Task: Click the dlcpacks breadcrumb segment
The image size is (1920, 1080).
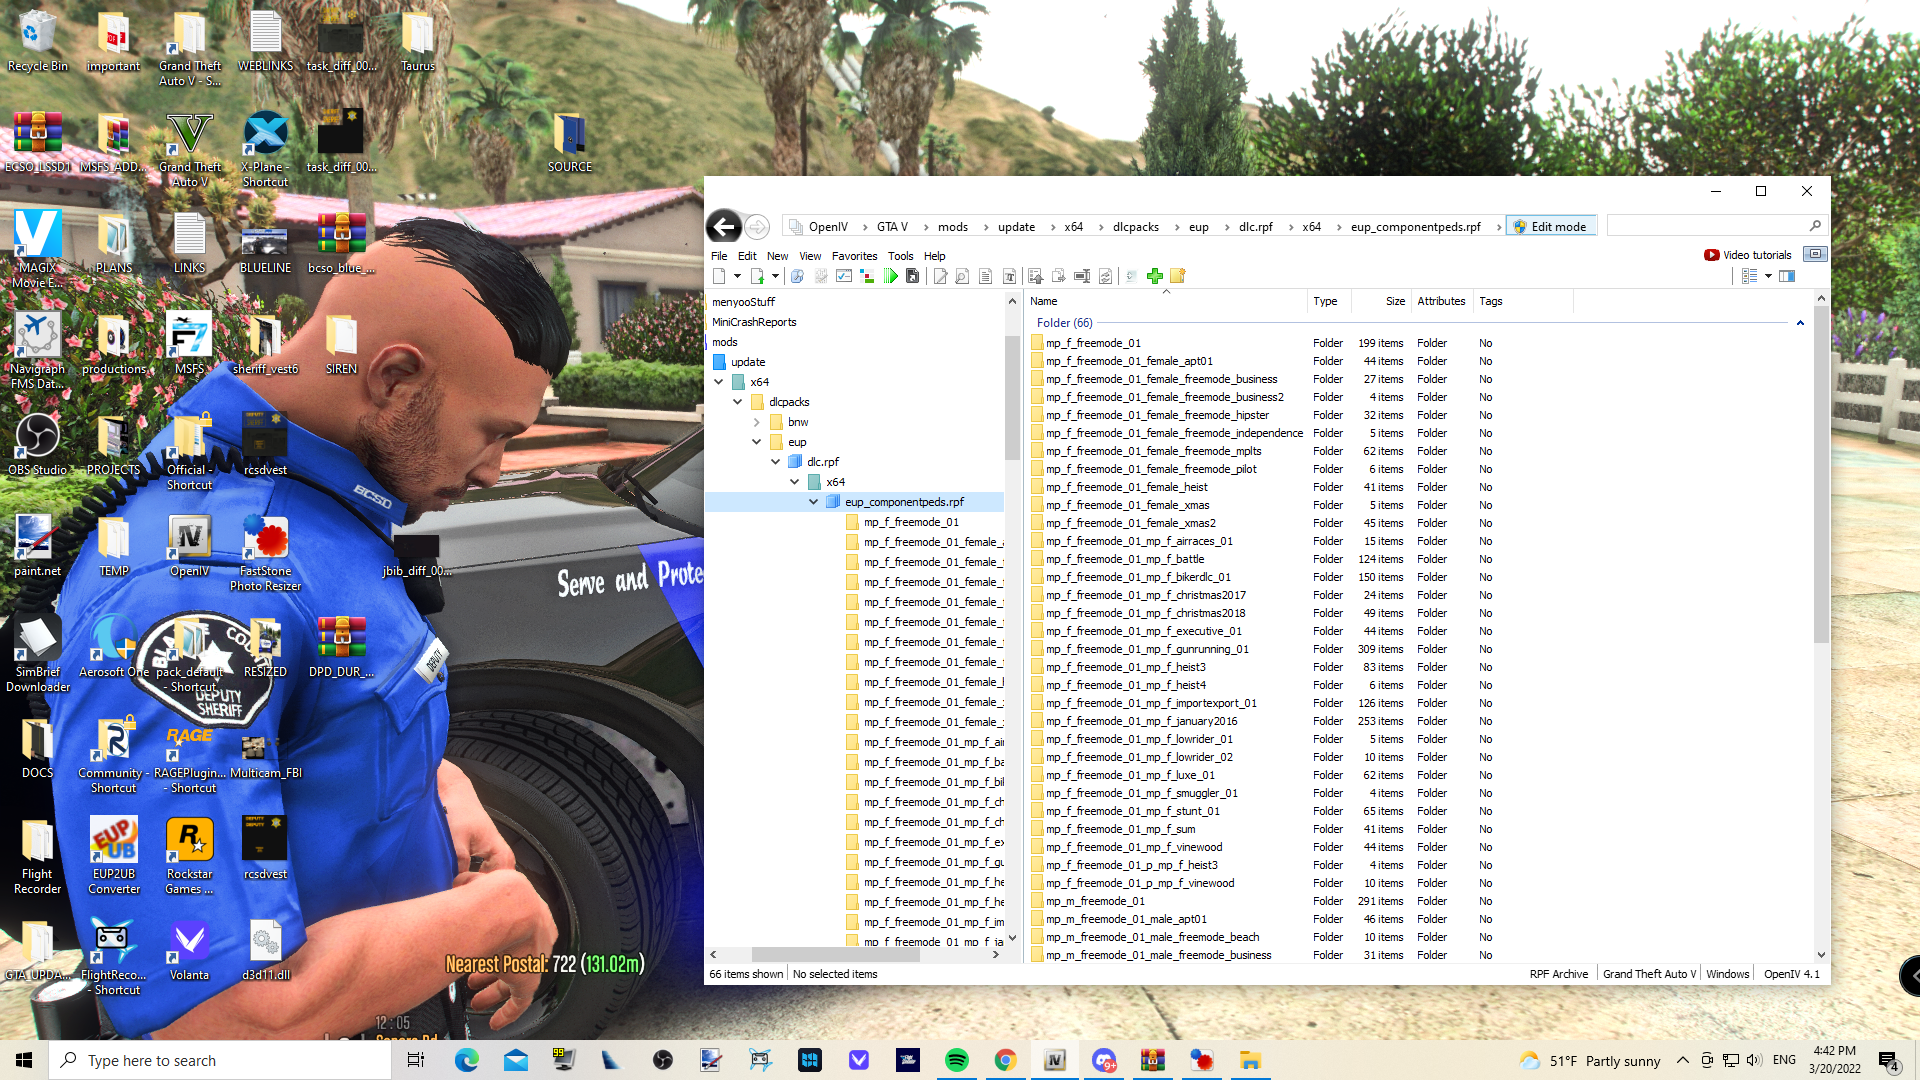Action: click(1135, 227)
